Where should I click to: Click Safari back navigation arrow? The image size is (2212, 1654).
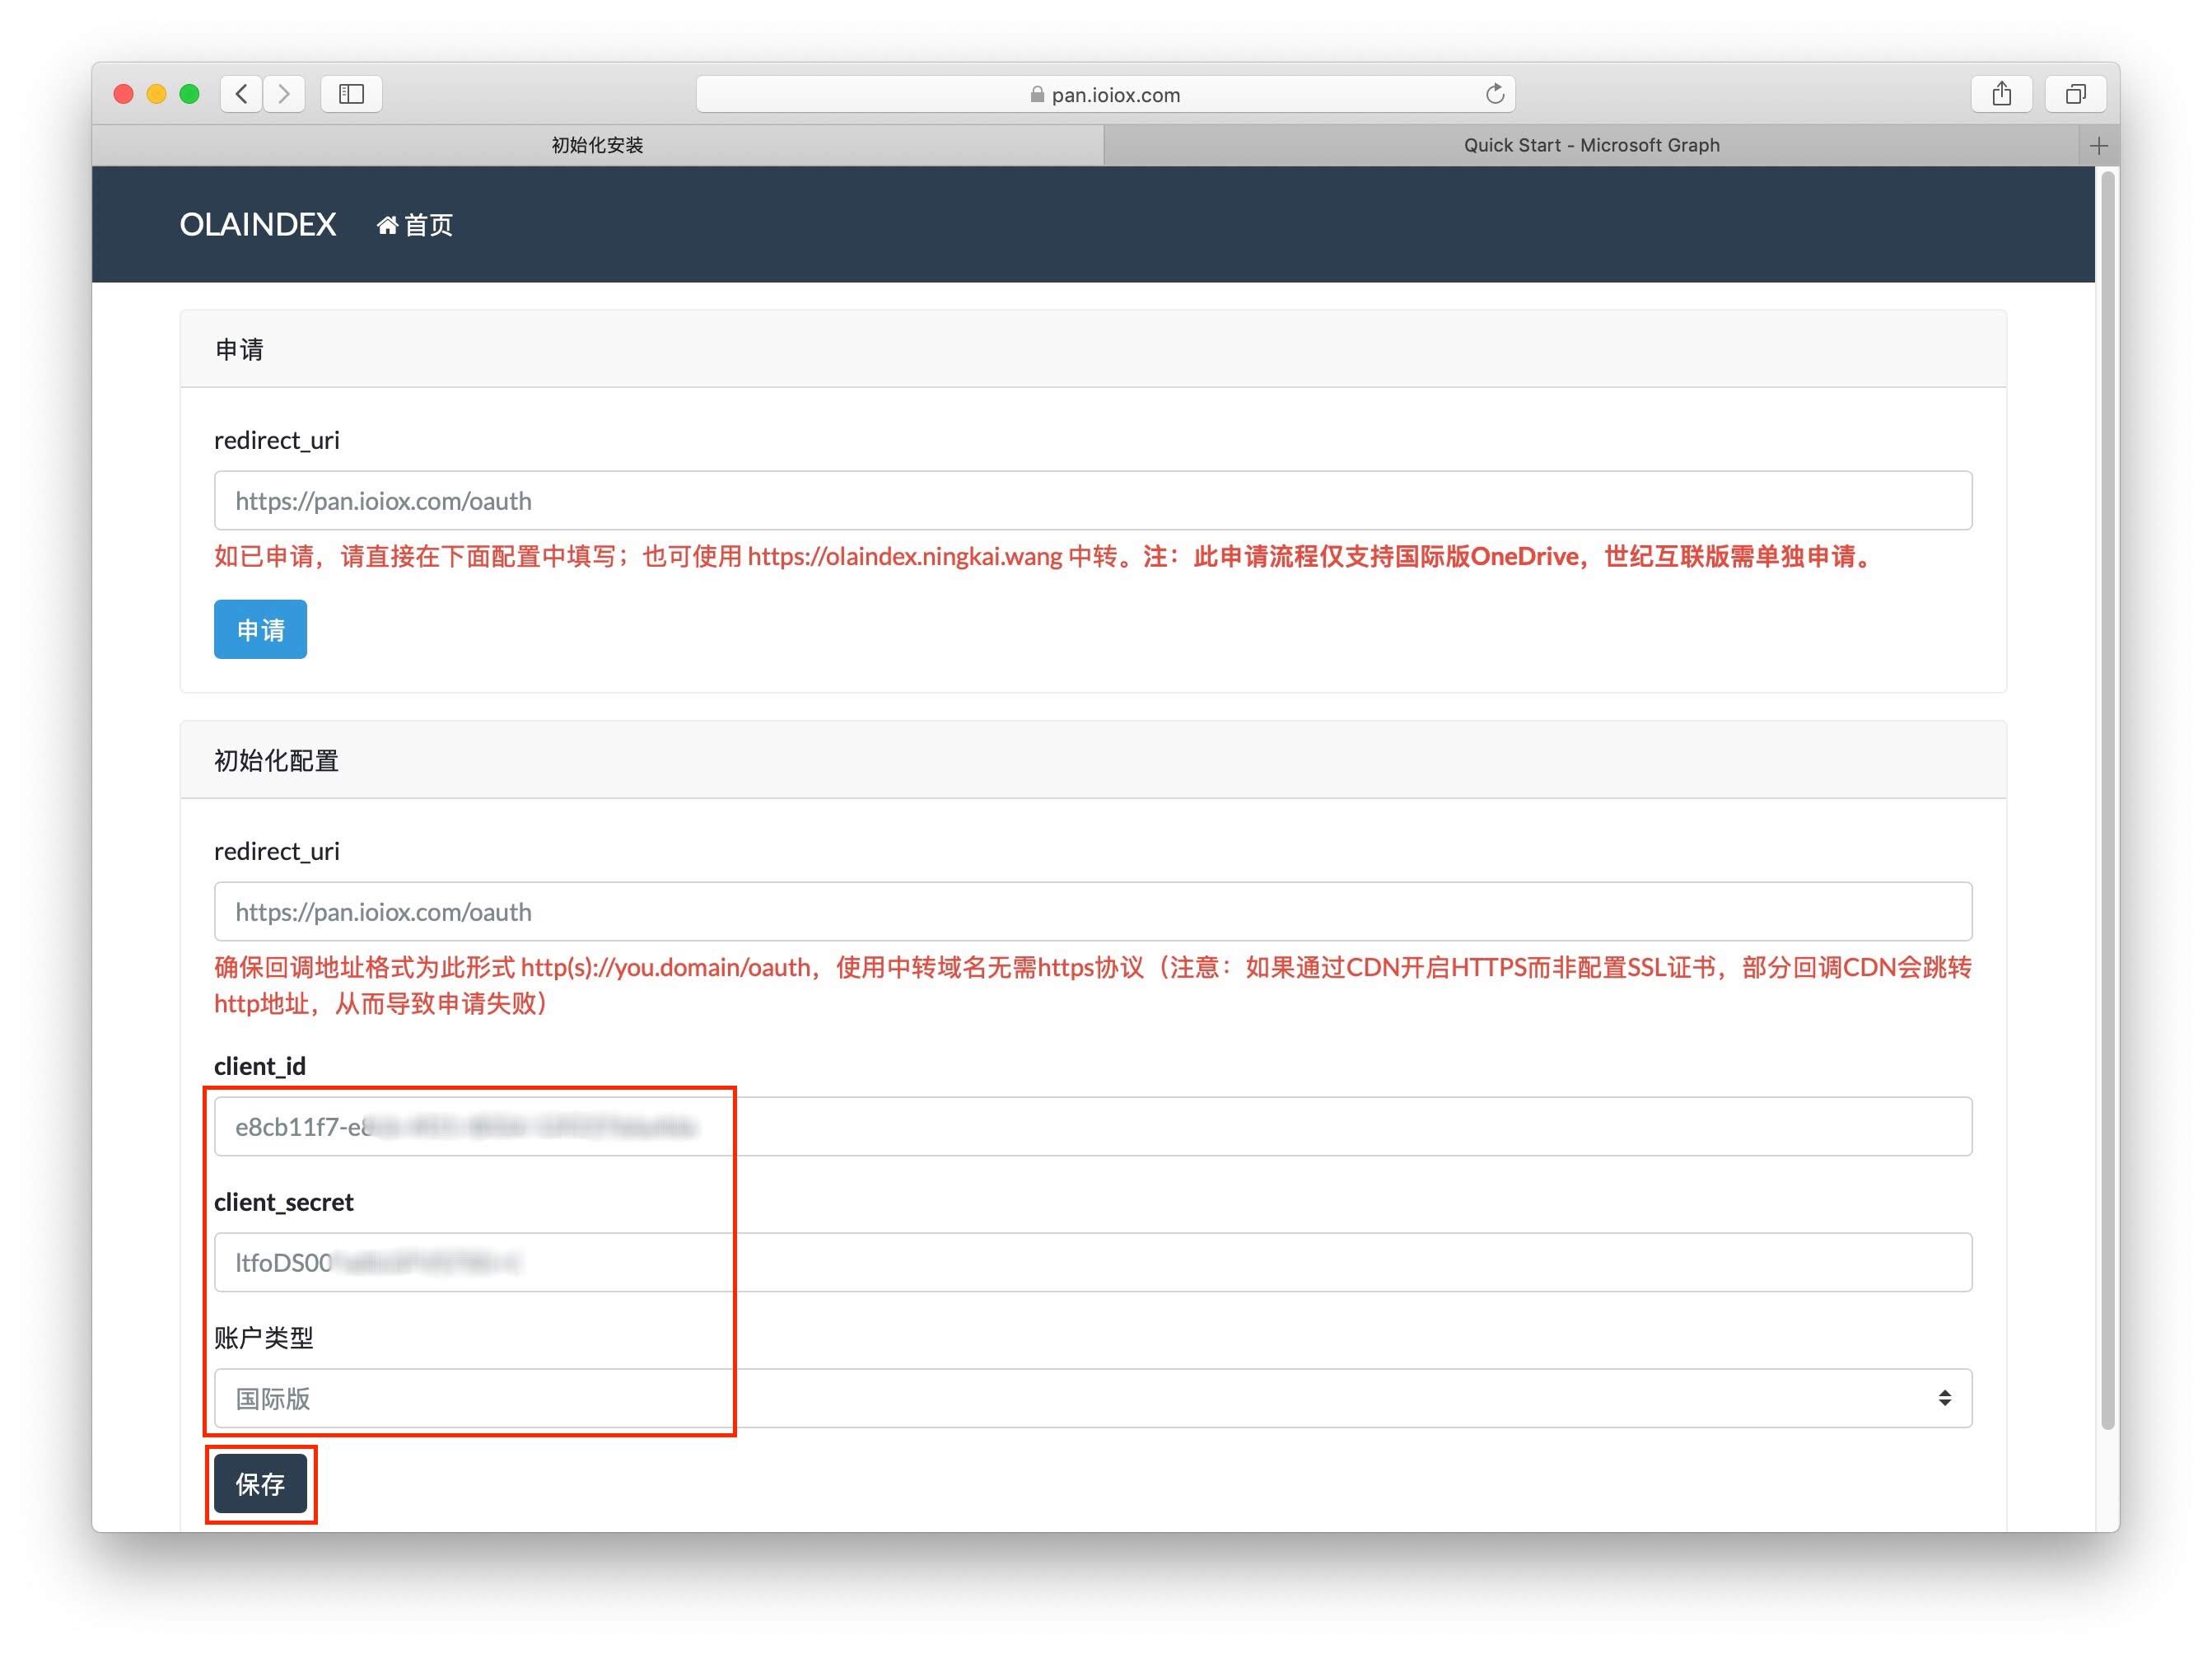pyautogui.click(x=241, y=94)
